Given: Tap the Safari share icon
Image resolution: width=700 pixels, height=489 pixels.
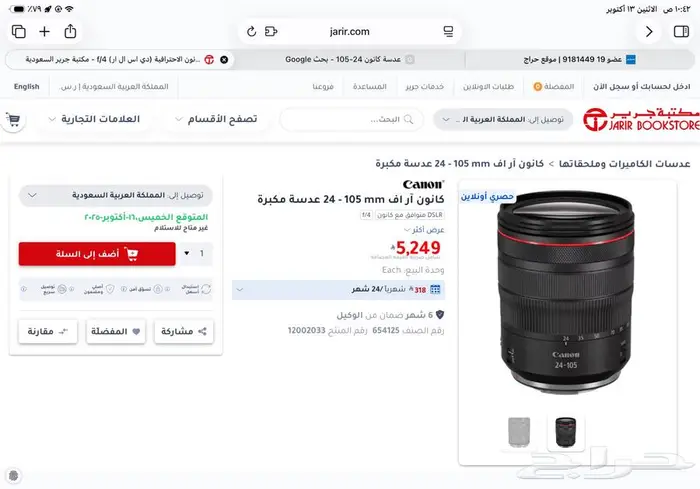Looking at the screenshot, I should [70, 31].
